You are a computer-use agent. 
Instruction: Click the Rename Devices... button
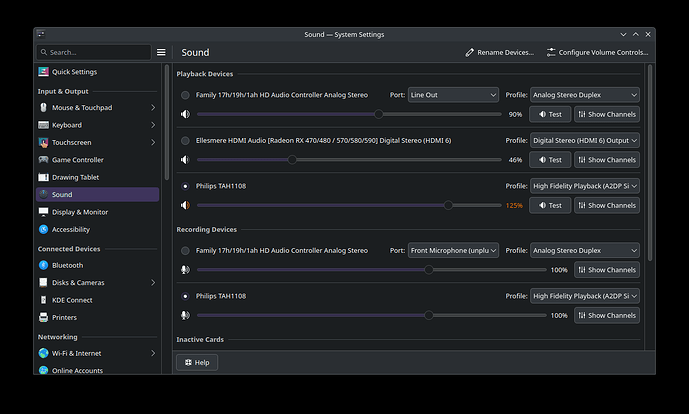point(500,53)
